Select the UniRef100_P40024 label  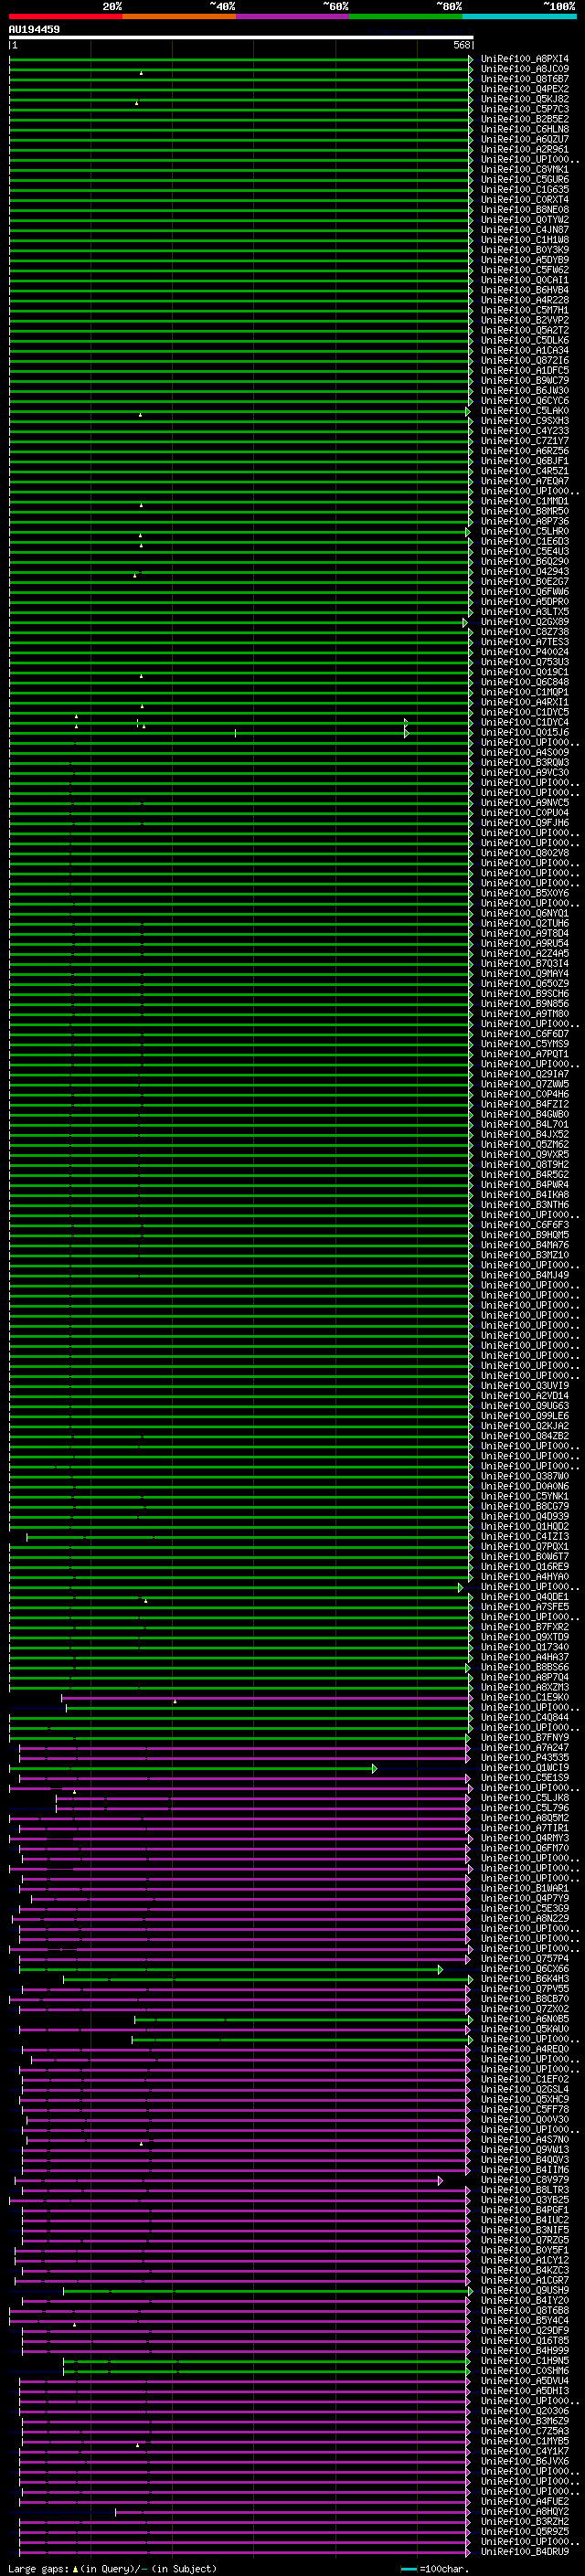[525, 652]
